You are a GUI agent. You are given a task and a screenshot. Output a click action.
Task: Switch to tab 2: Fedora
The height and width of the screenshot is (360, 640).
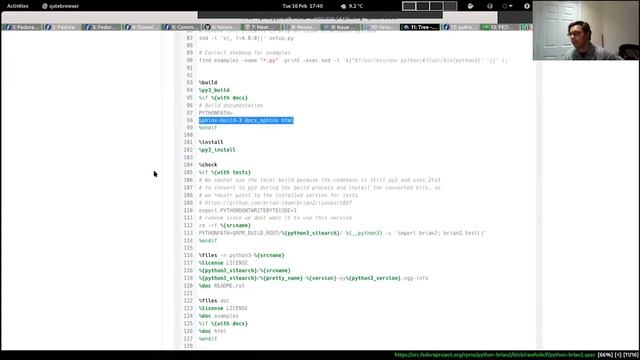pos(62,27)
